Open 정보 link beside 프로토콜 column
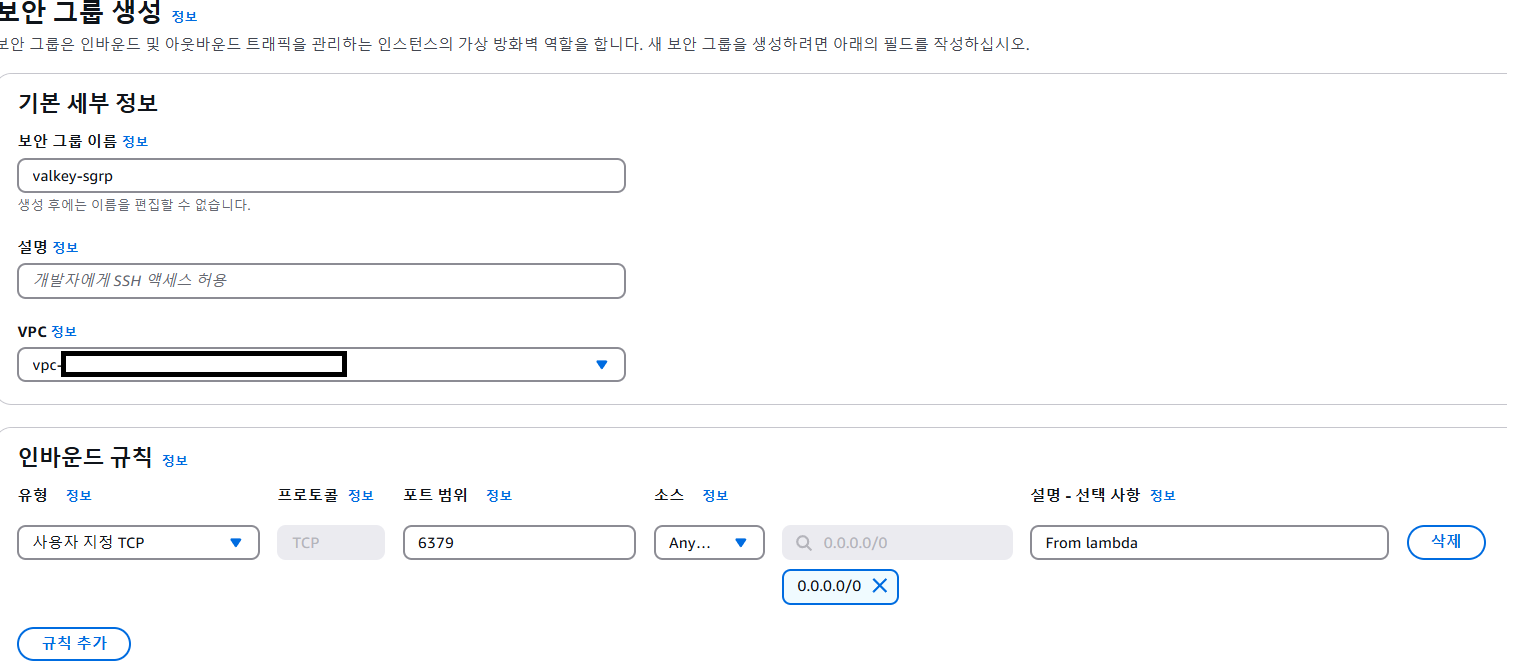This screenshot has width=1520, height=665. click(361, 496)
